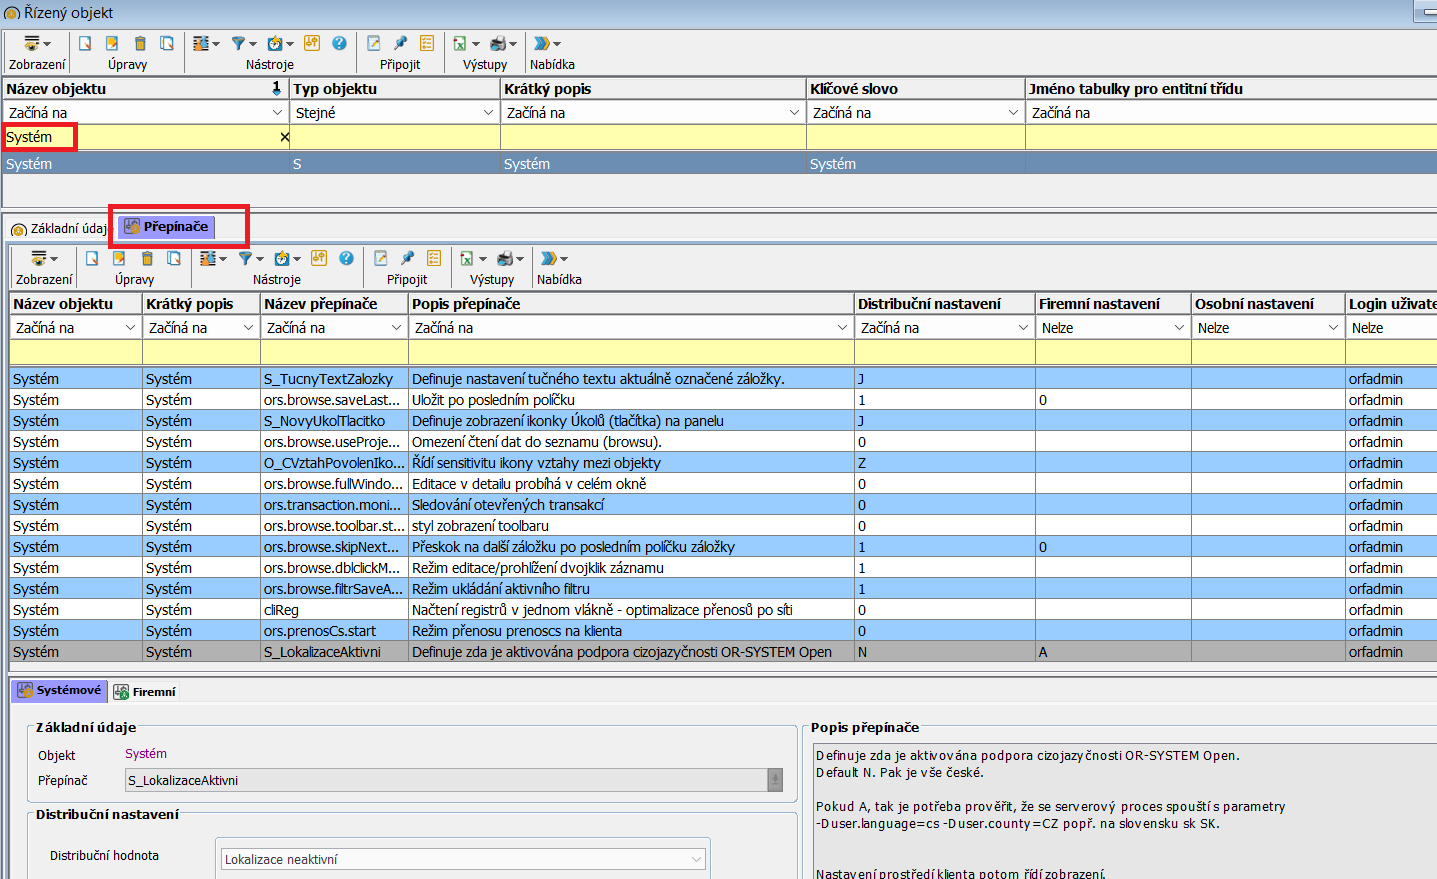Screen dimensions: 1437x879
Task: Click the pushpin icon in the Přepínače toolbar
Action: point(407,258)
